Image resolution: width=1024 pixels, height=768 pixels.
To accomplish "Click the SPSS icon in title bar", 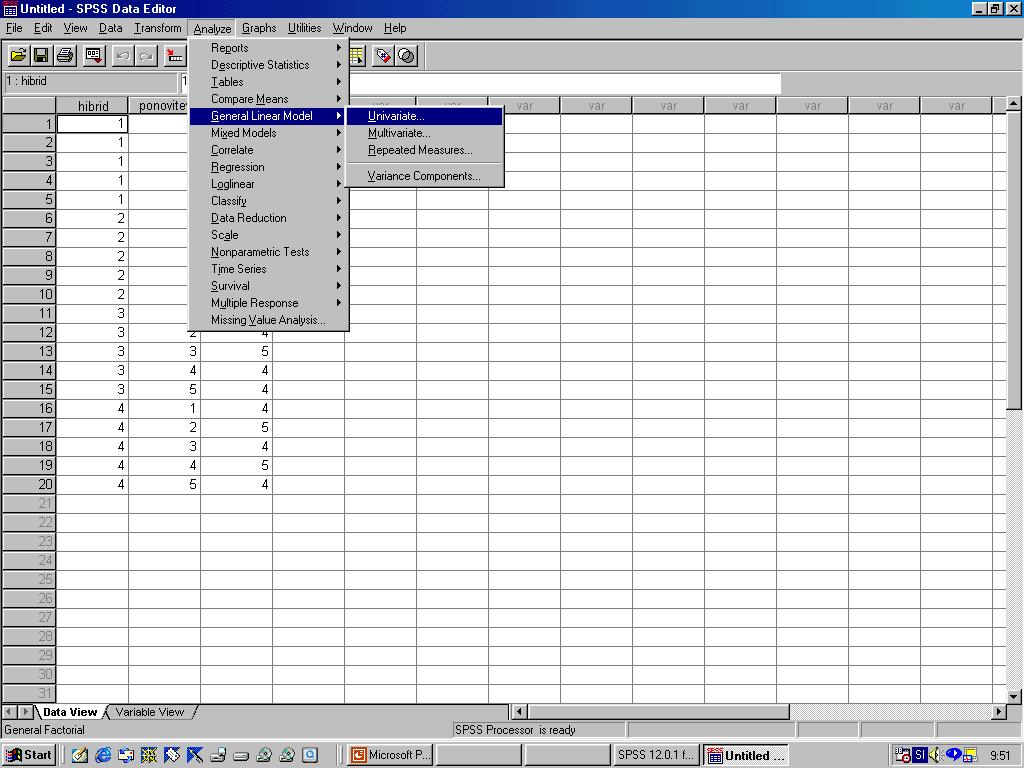I will click(x=10, y=9).
